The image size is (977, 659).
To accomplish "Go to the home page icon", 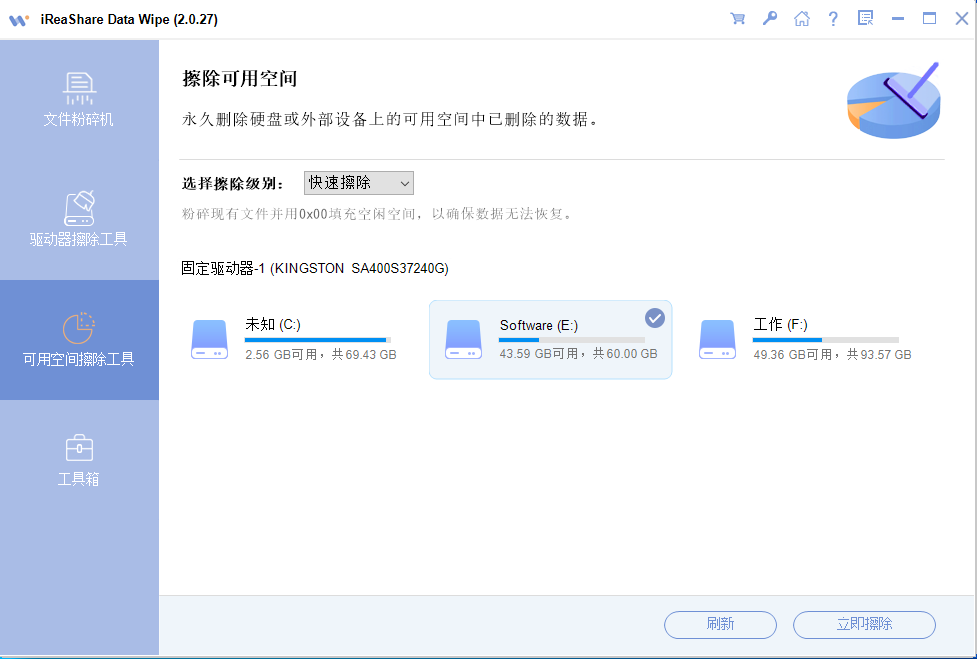I will [x=802, y=19].
